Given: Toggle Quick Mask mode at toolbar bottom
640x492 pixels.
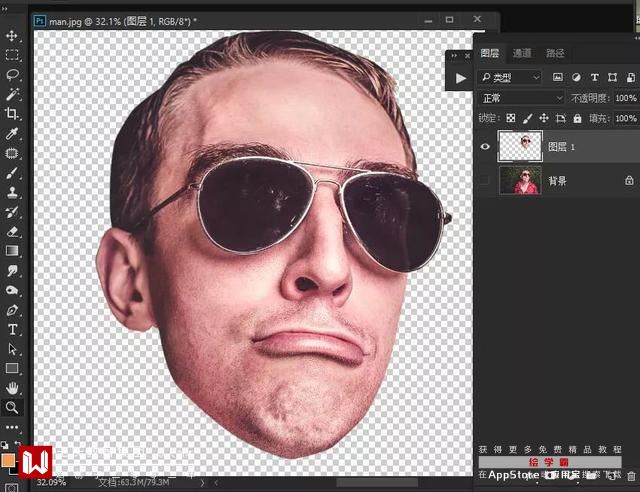Looking at the screenshot, I should point(11,488).
